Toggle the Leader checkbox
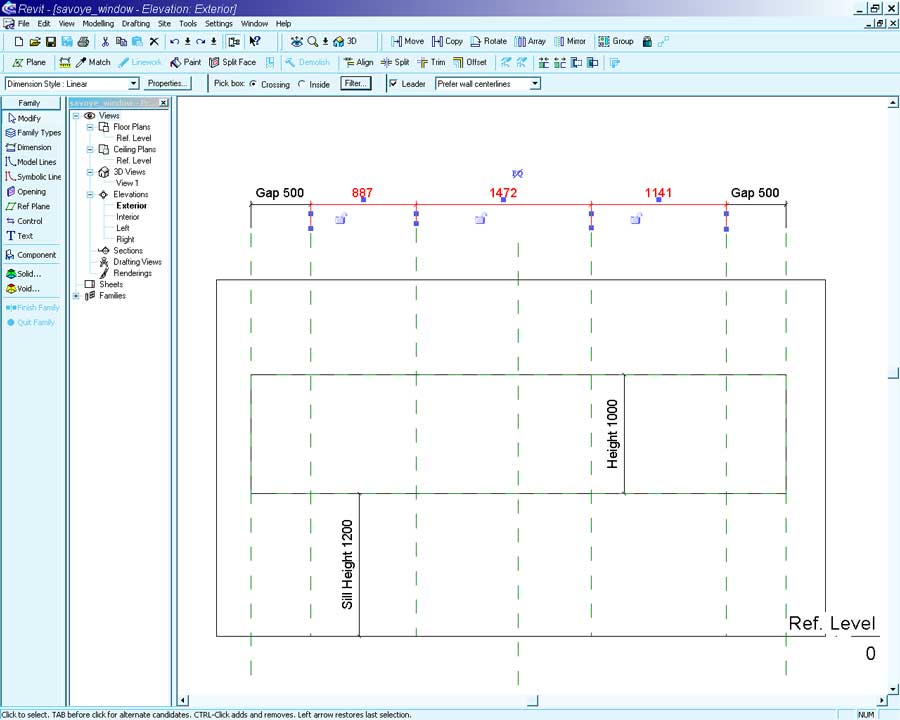Viewport: 900px width, 720px height. click(393, 84)
